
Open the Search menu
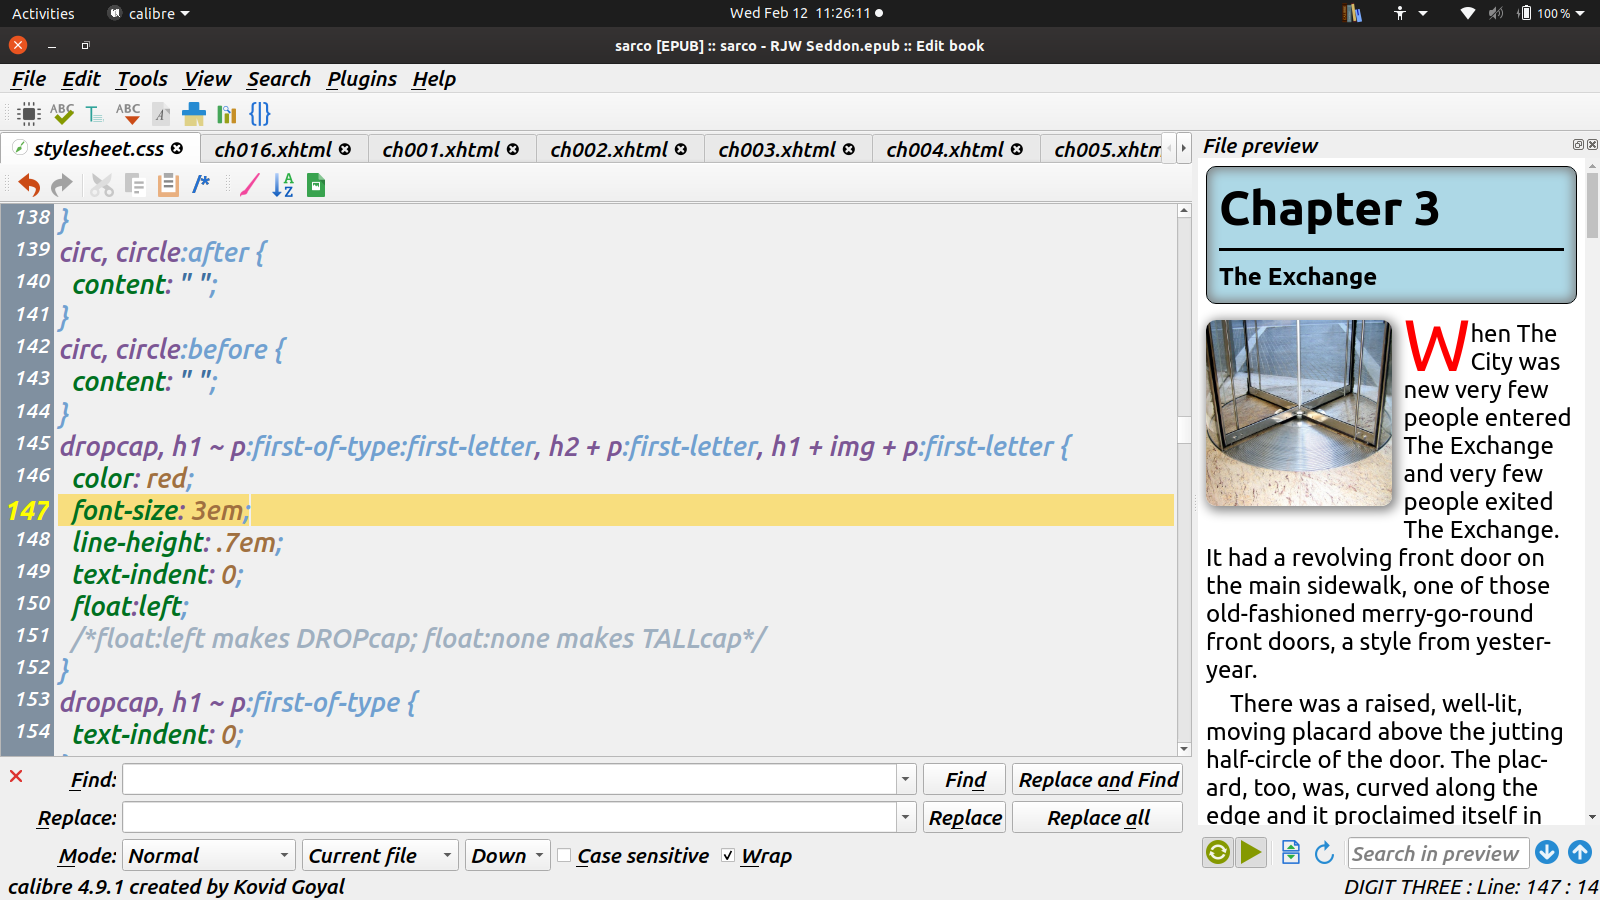pyautogui.click(x=279, y=79)
